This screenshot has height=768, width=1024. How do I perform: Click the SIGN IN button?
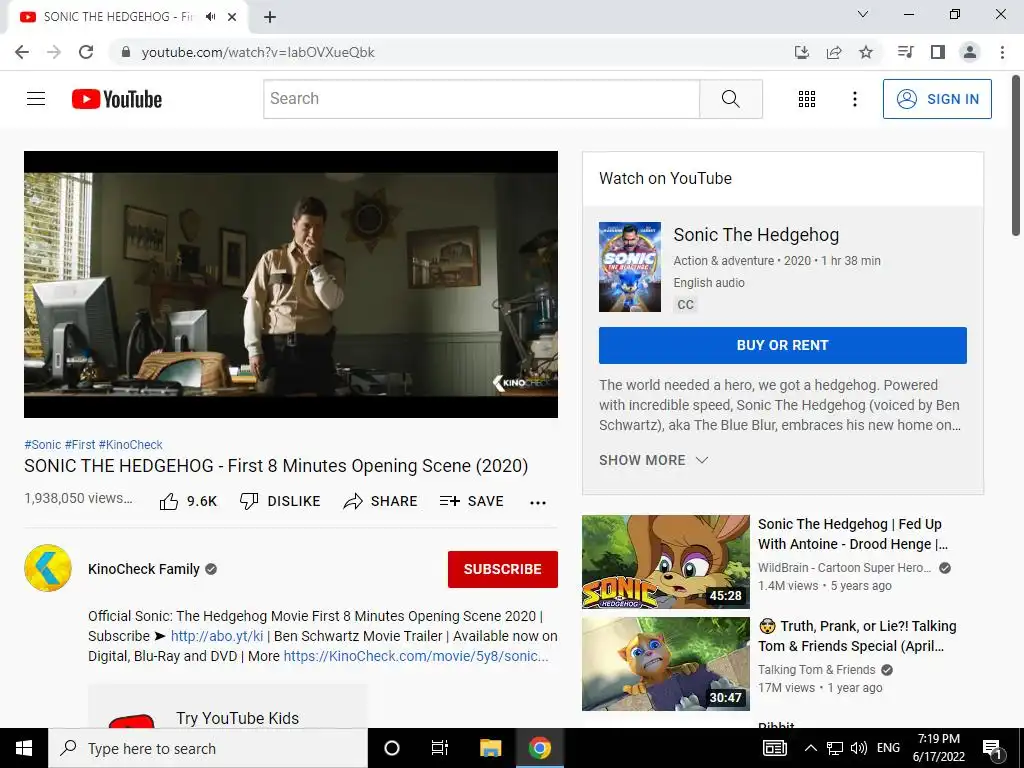point(937,99)
